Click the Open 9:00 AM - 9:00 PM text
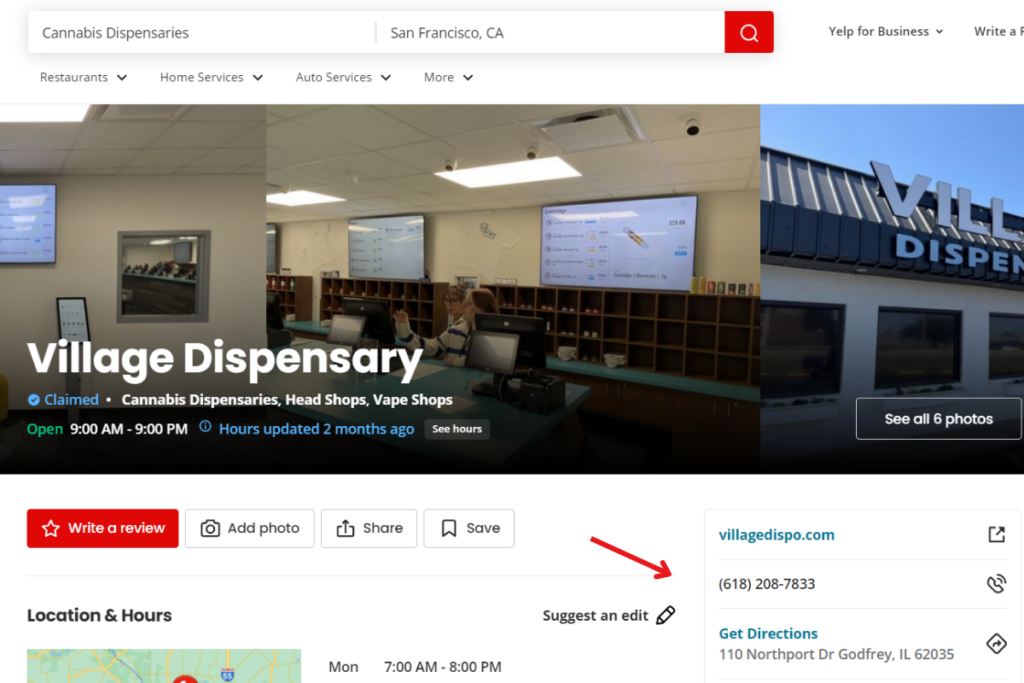Screen dimensions: 1024x683 107,429
